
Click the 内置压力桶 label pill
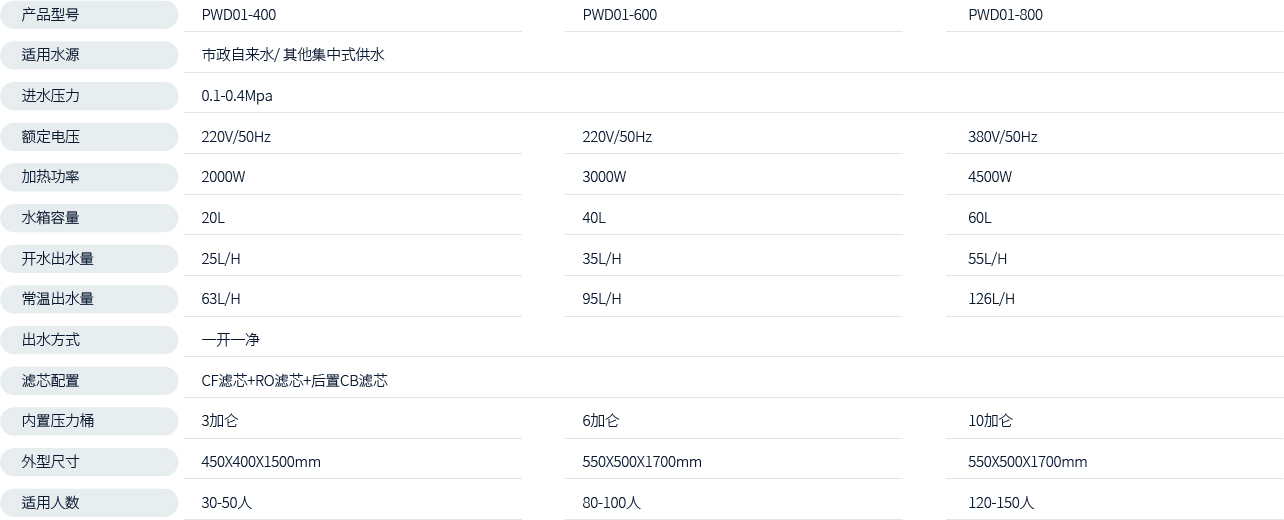click(88, 421)
